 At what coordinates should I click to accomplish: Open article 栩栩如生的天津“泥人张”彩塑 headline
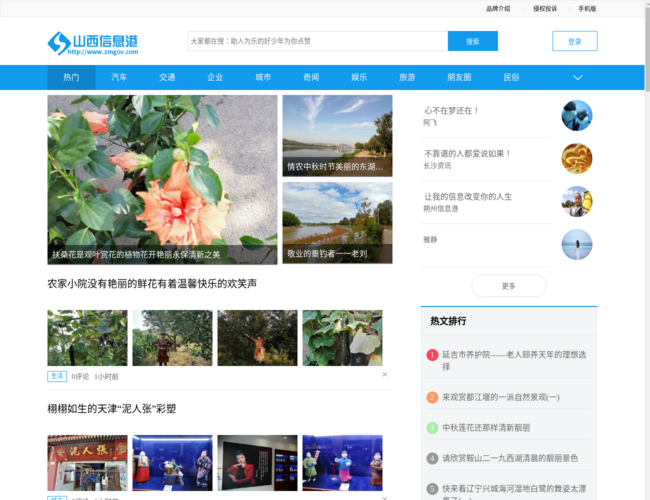(x=112, y=409)
